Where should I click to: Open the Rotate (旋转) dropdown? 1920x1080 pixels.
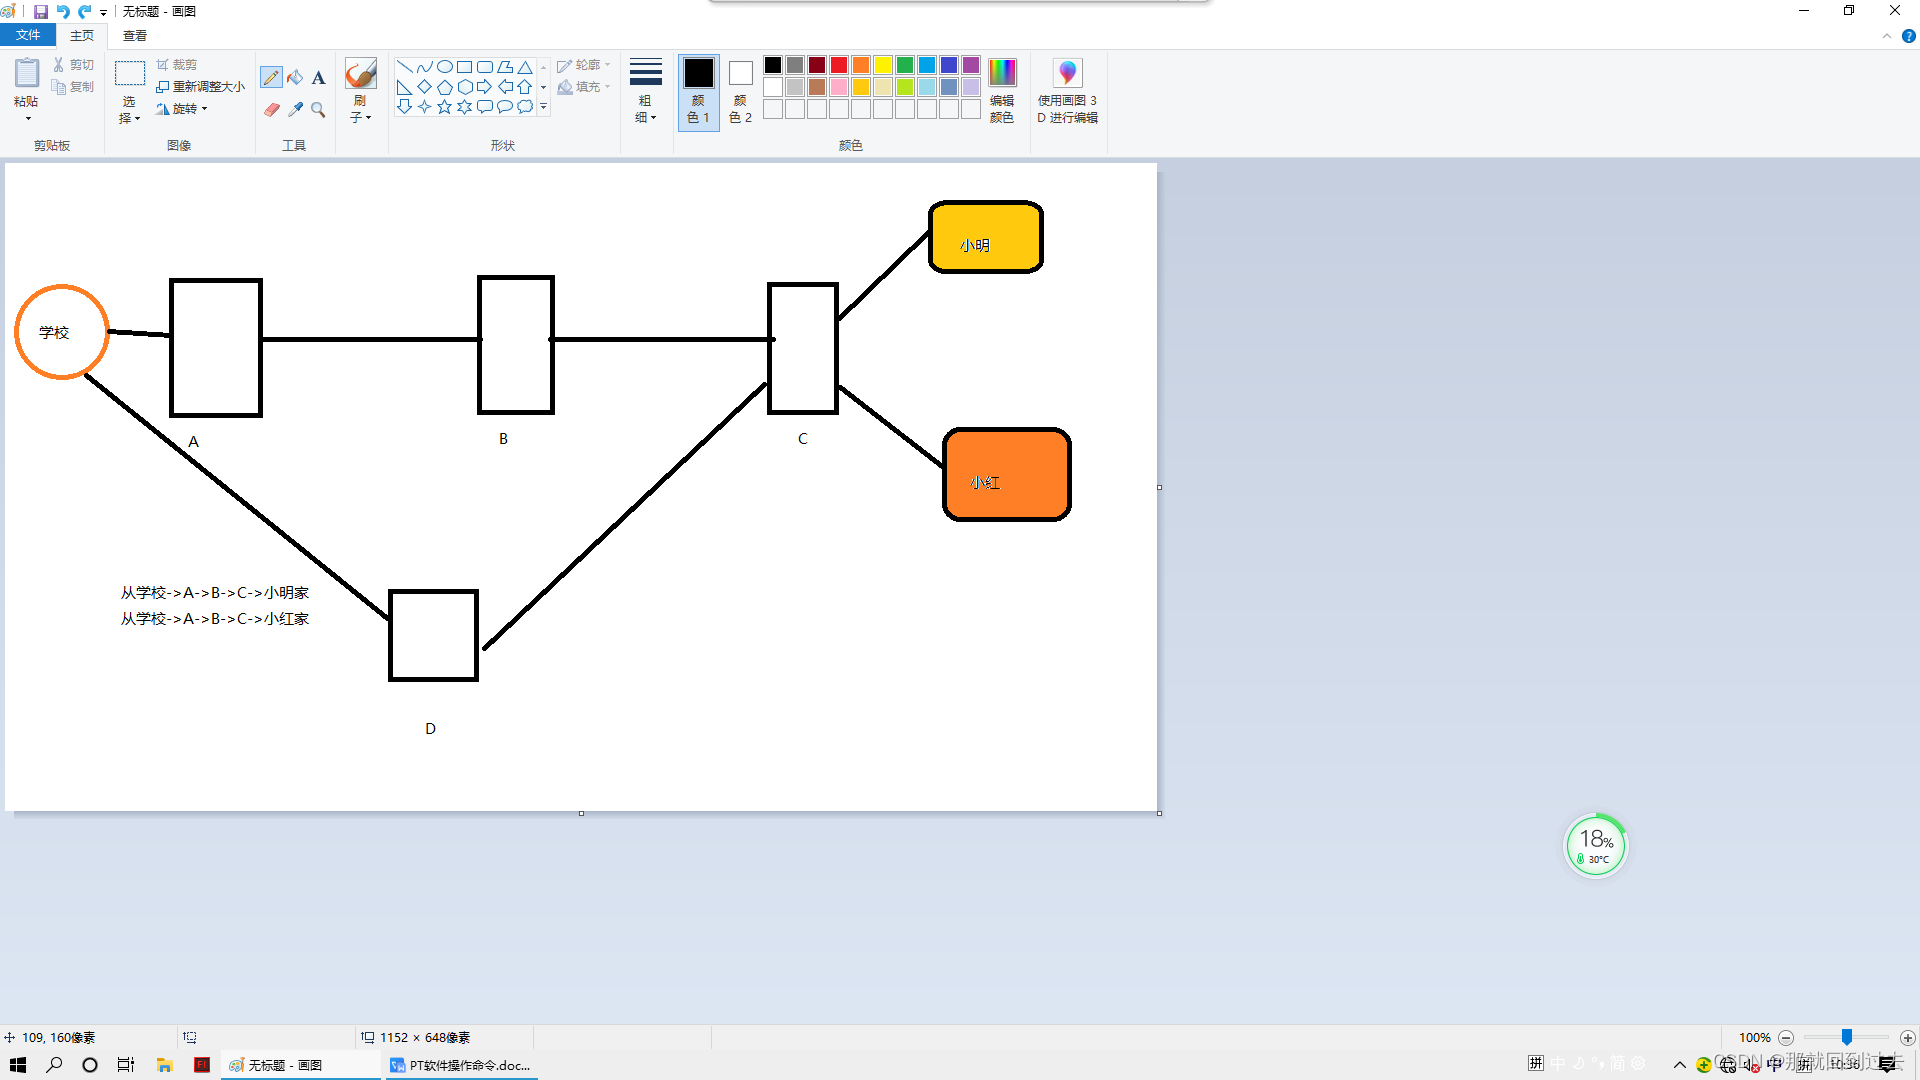[x=184, y=109]
